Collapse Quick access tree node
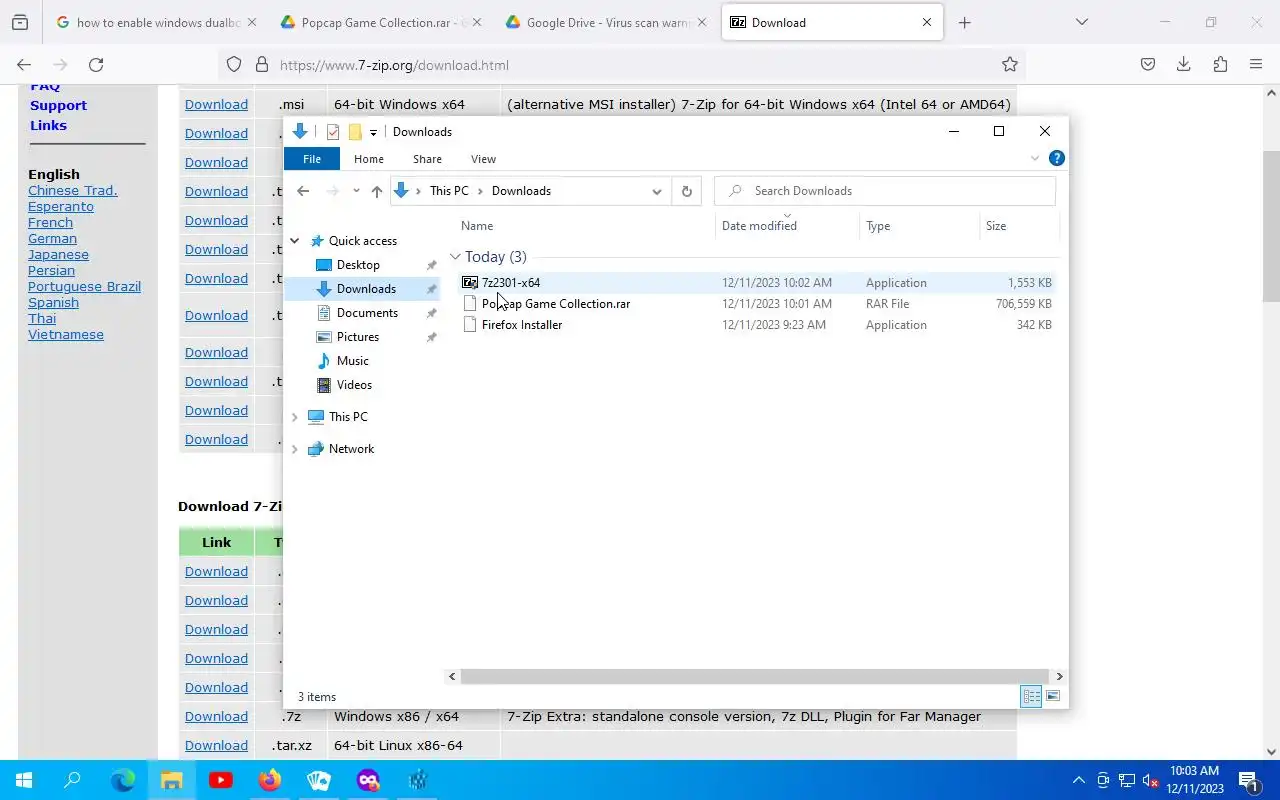The height and width of the screenshot is (800, 1280). click(x=295, y=241)
